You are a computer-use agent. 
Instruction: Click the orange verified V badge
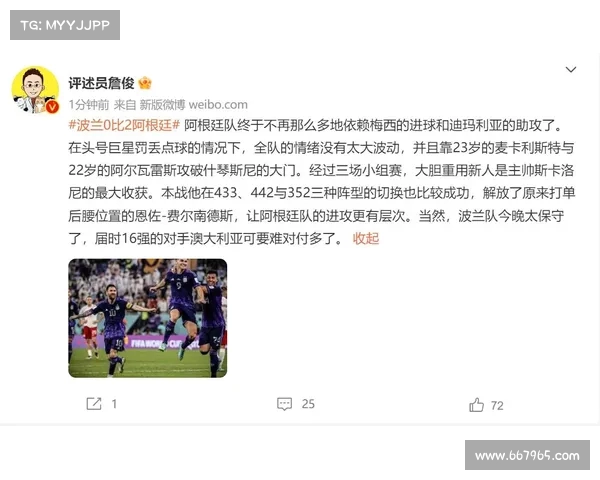[52, 106]
